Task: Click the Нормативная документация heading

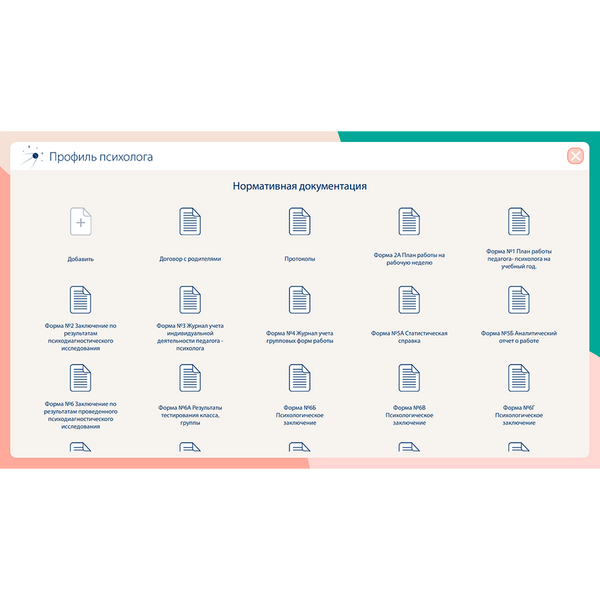Action: coord(300,186)
